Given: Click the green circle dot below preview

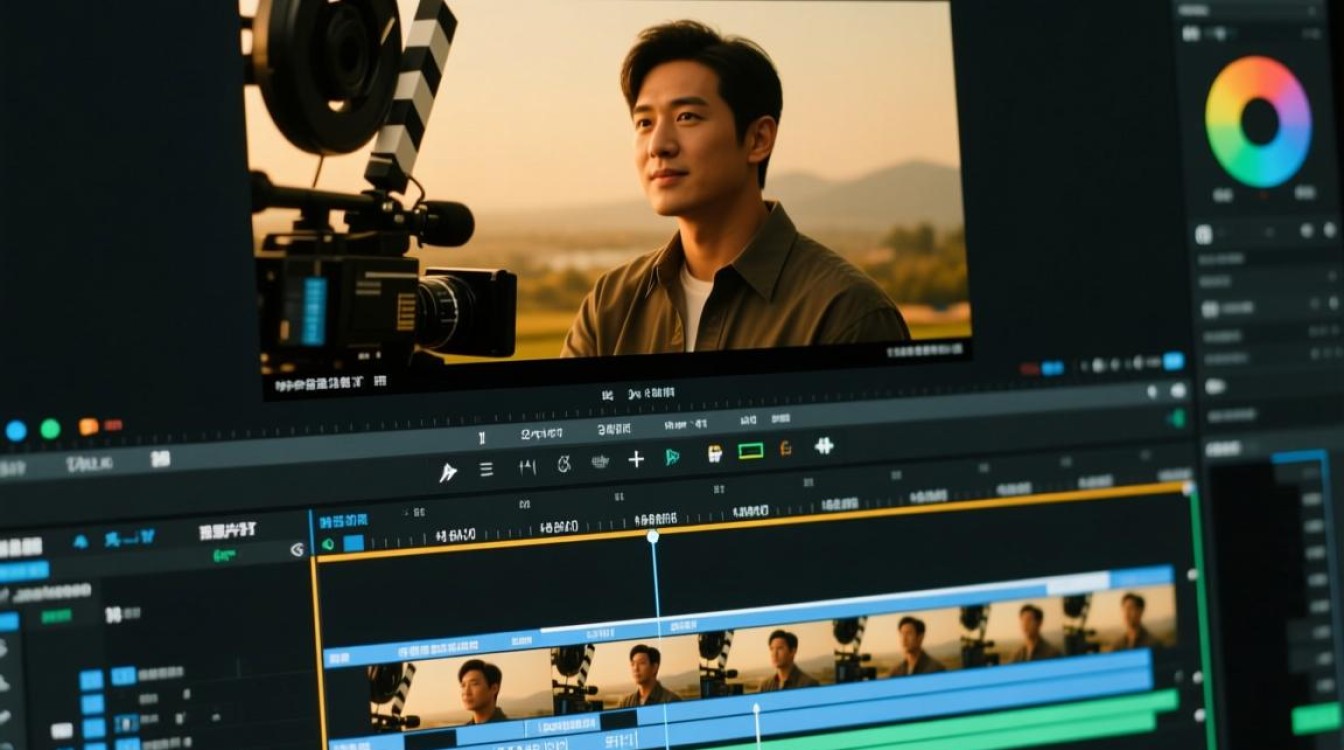Looking at the screenshot, I should [x=50, y=429].
